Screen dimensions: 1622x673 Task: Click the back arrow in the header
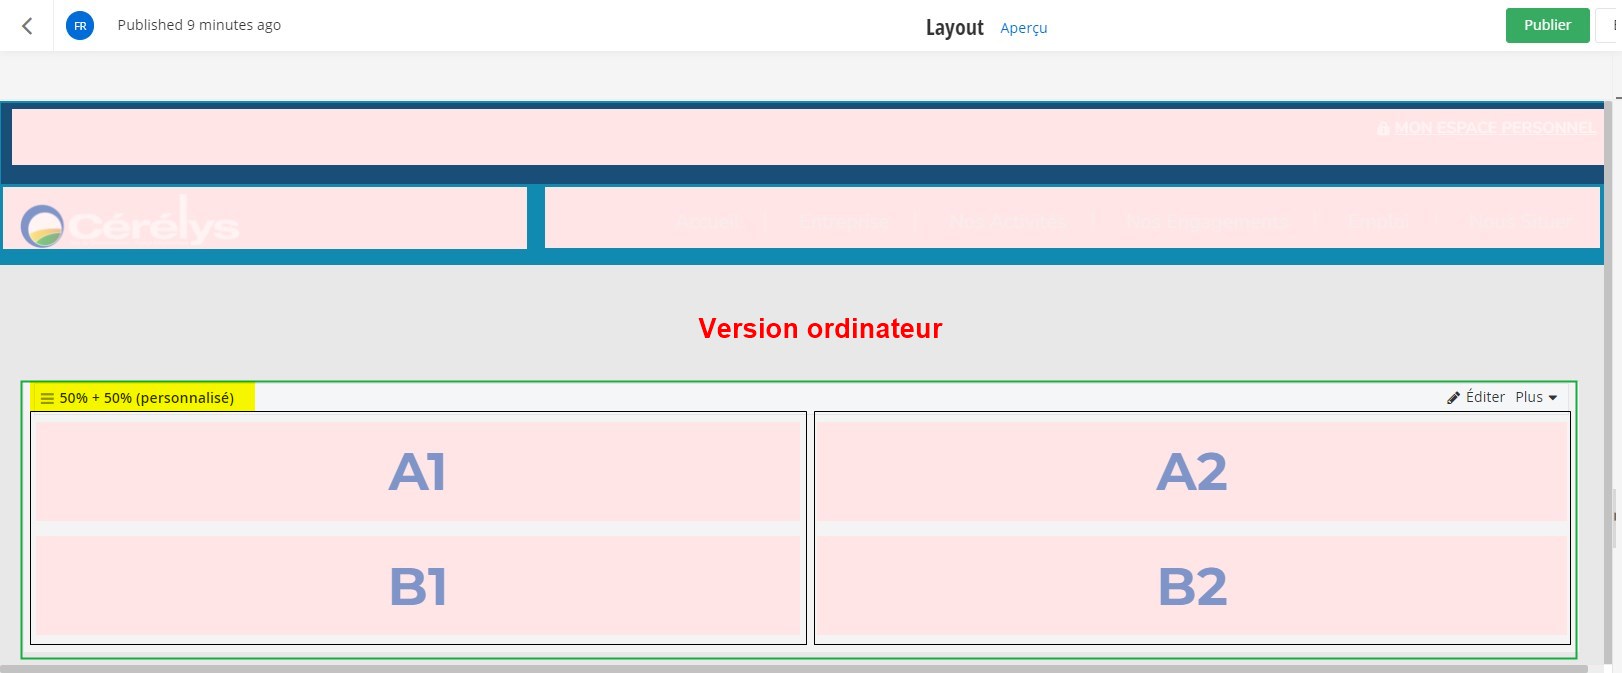click(x=27, y=26)
